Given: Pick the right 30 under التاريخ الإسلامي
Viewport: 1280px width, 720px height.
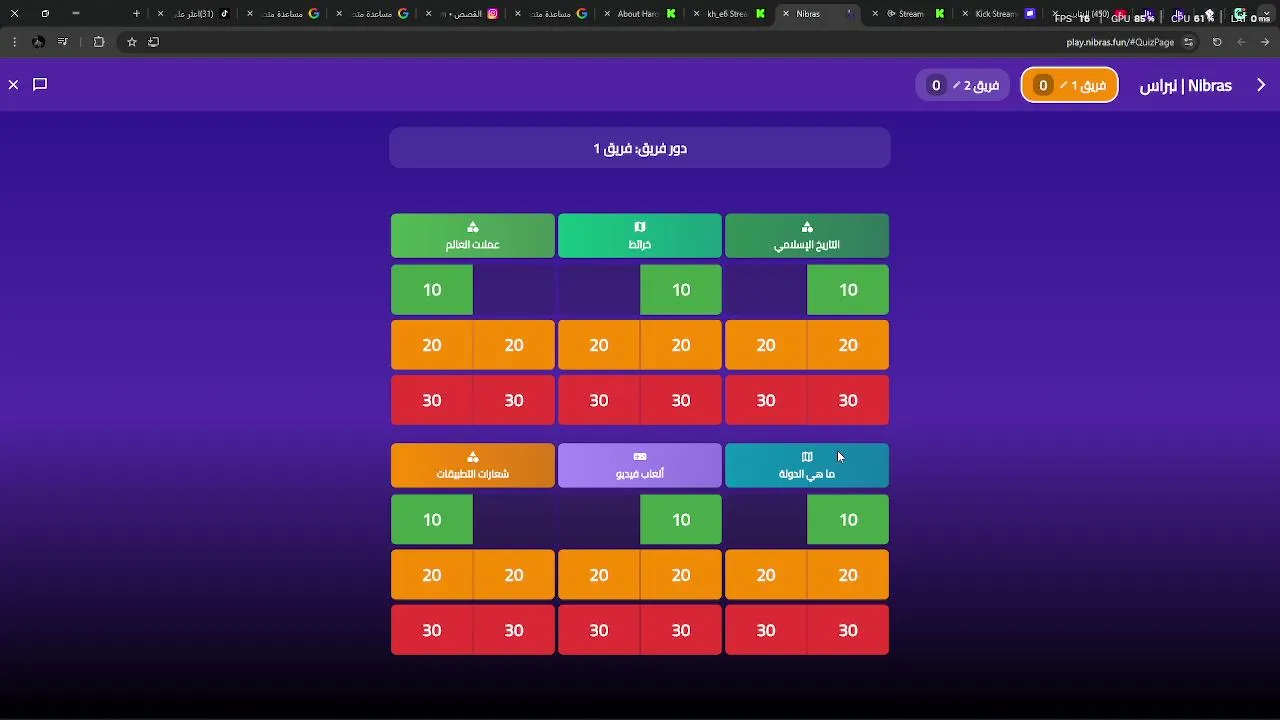Looking at the screenshot, I should coord(848,400).
